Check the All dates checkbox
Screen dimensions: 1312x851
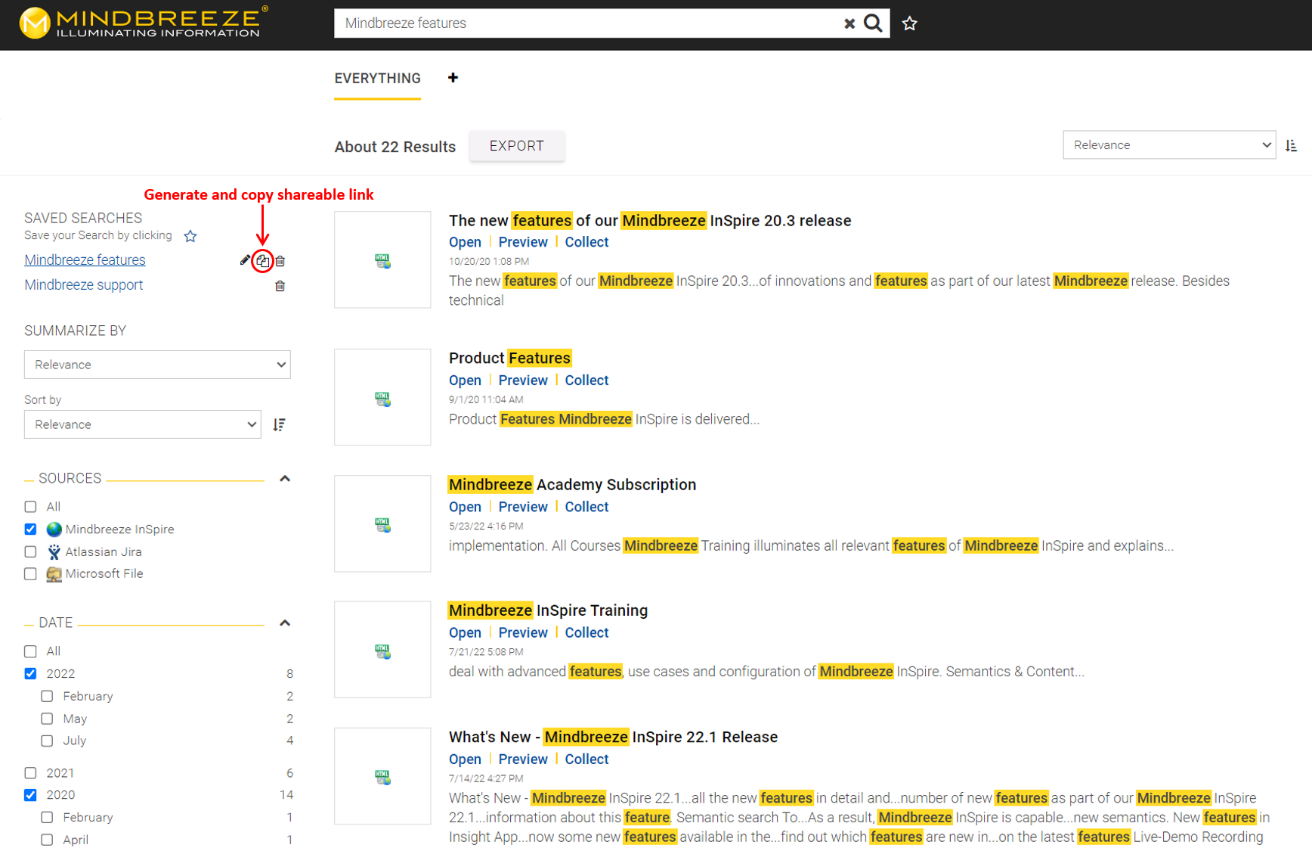coord(30,651)
